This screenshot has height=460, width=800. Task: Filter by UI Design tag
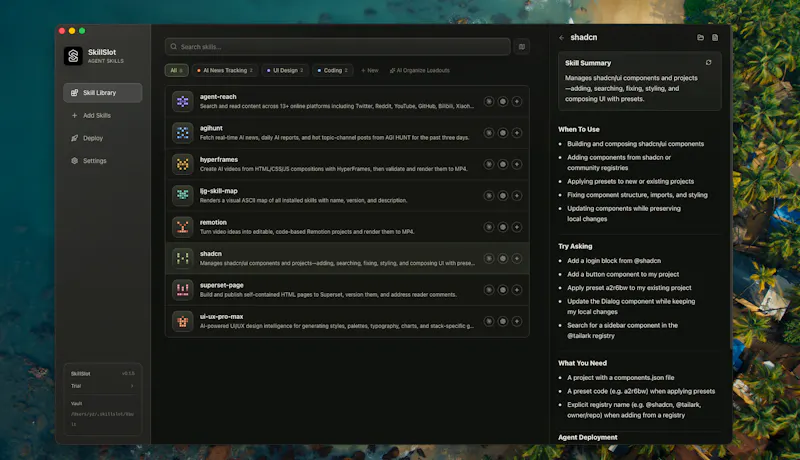[x=285, y=70]
